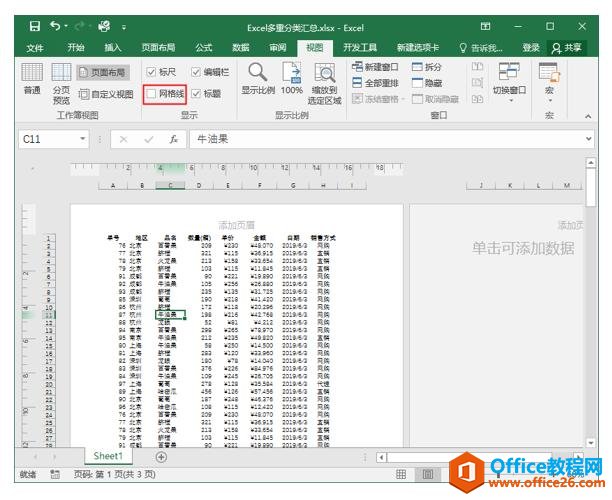Select the Sheet1 tab
Viewport: 612px width, 500px height.
(x=108, y=456)
